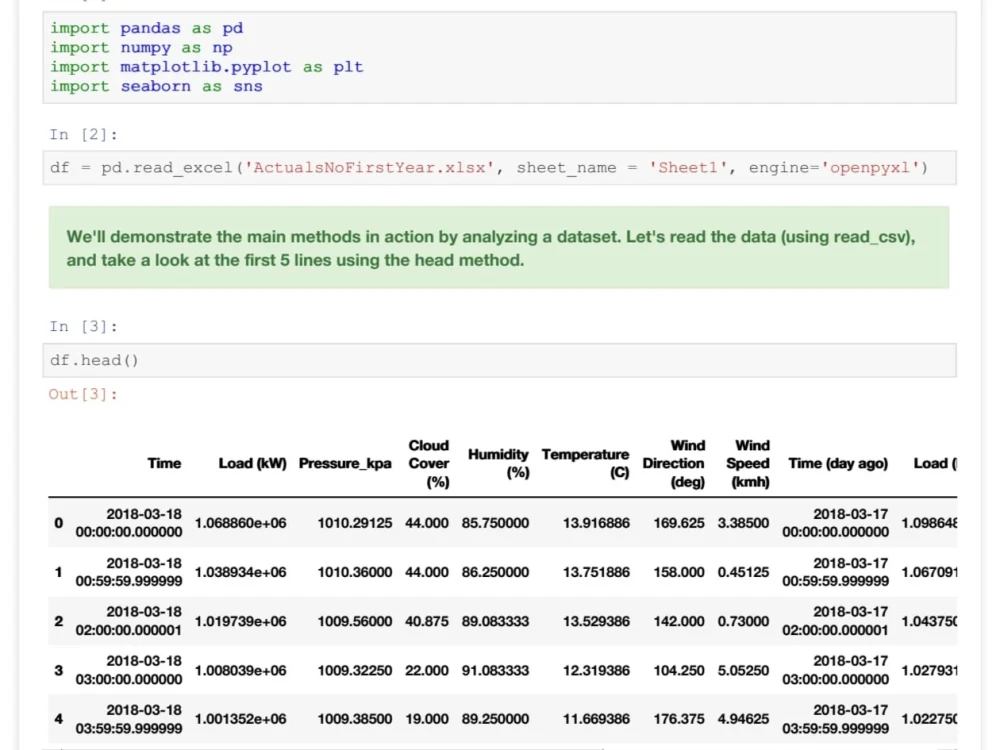
Task: Click wind speed value 0.73000
Action: tap(744, 621)
